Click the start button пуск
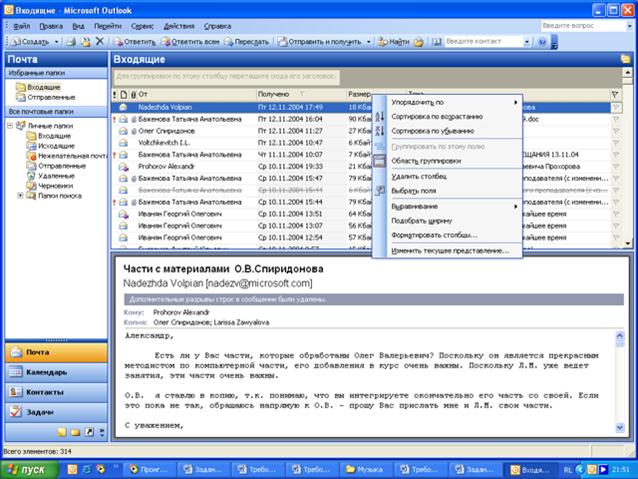This screenshot has height=479, width=638. 29,470
